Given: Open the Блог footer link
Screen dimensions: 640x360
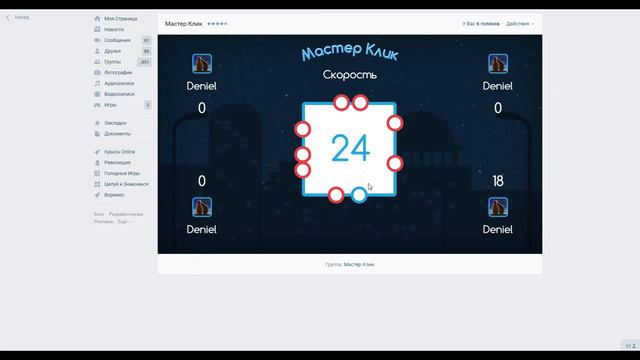Looking at the screenshot, I should point(99,214).
